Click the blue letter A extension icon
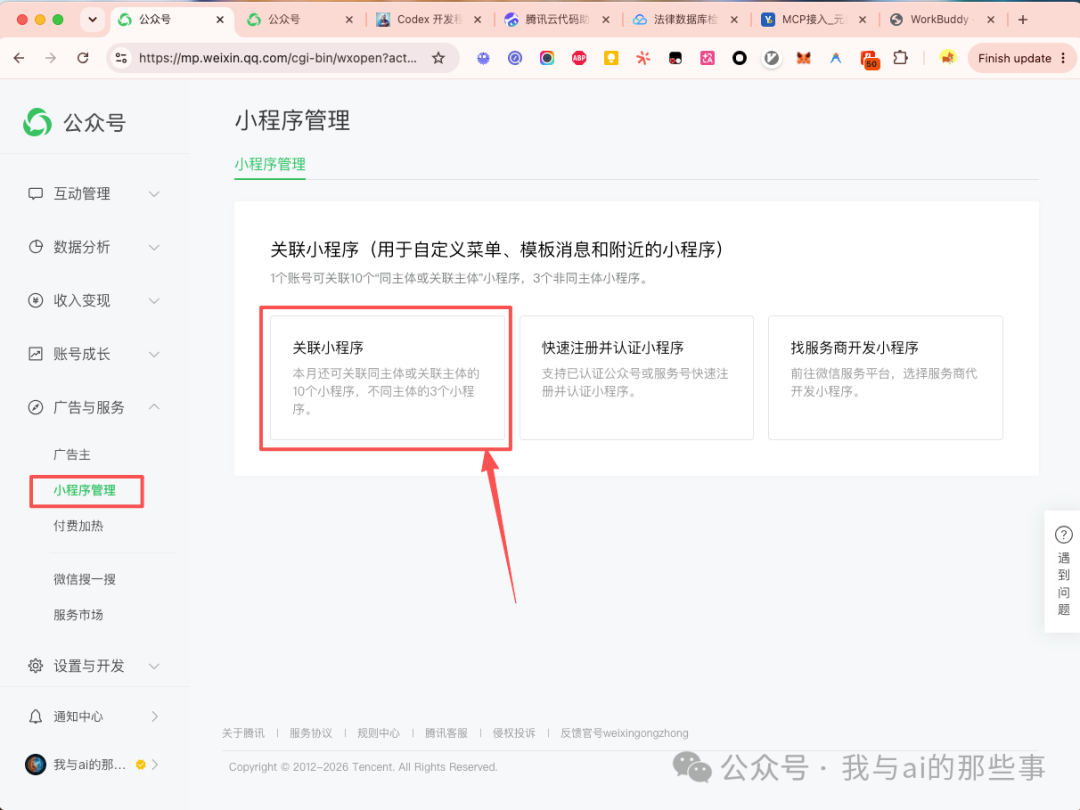 [x=835, y=59]
